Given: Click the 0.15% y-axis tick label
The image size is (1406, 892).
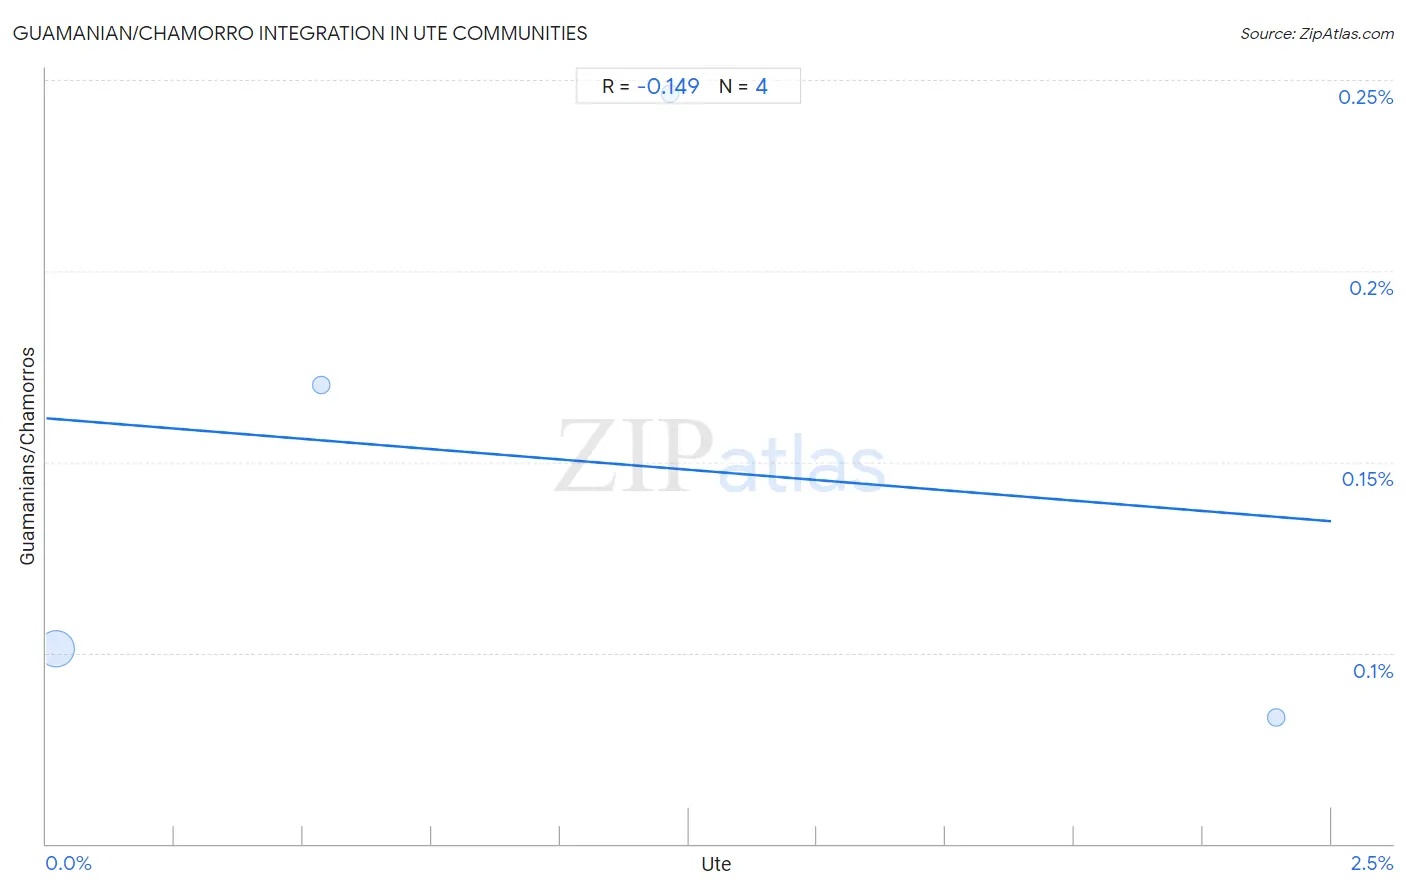Looking at the screenshot, I should tap(1367, 479).
